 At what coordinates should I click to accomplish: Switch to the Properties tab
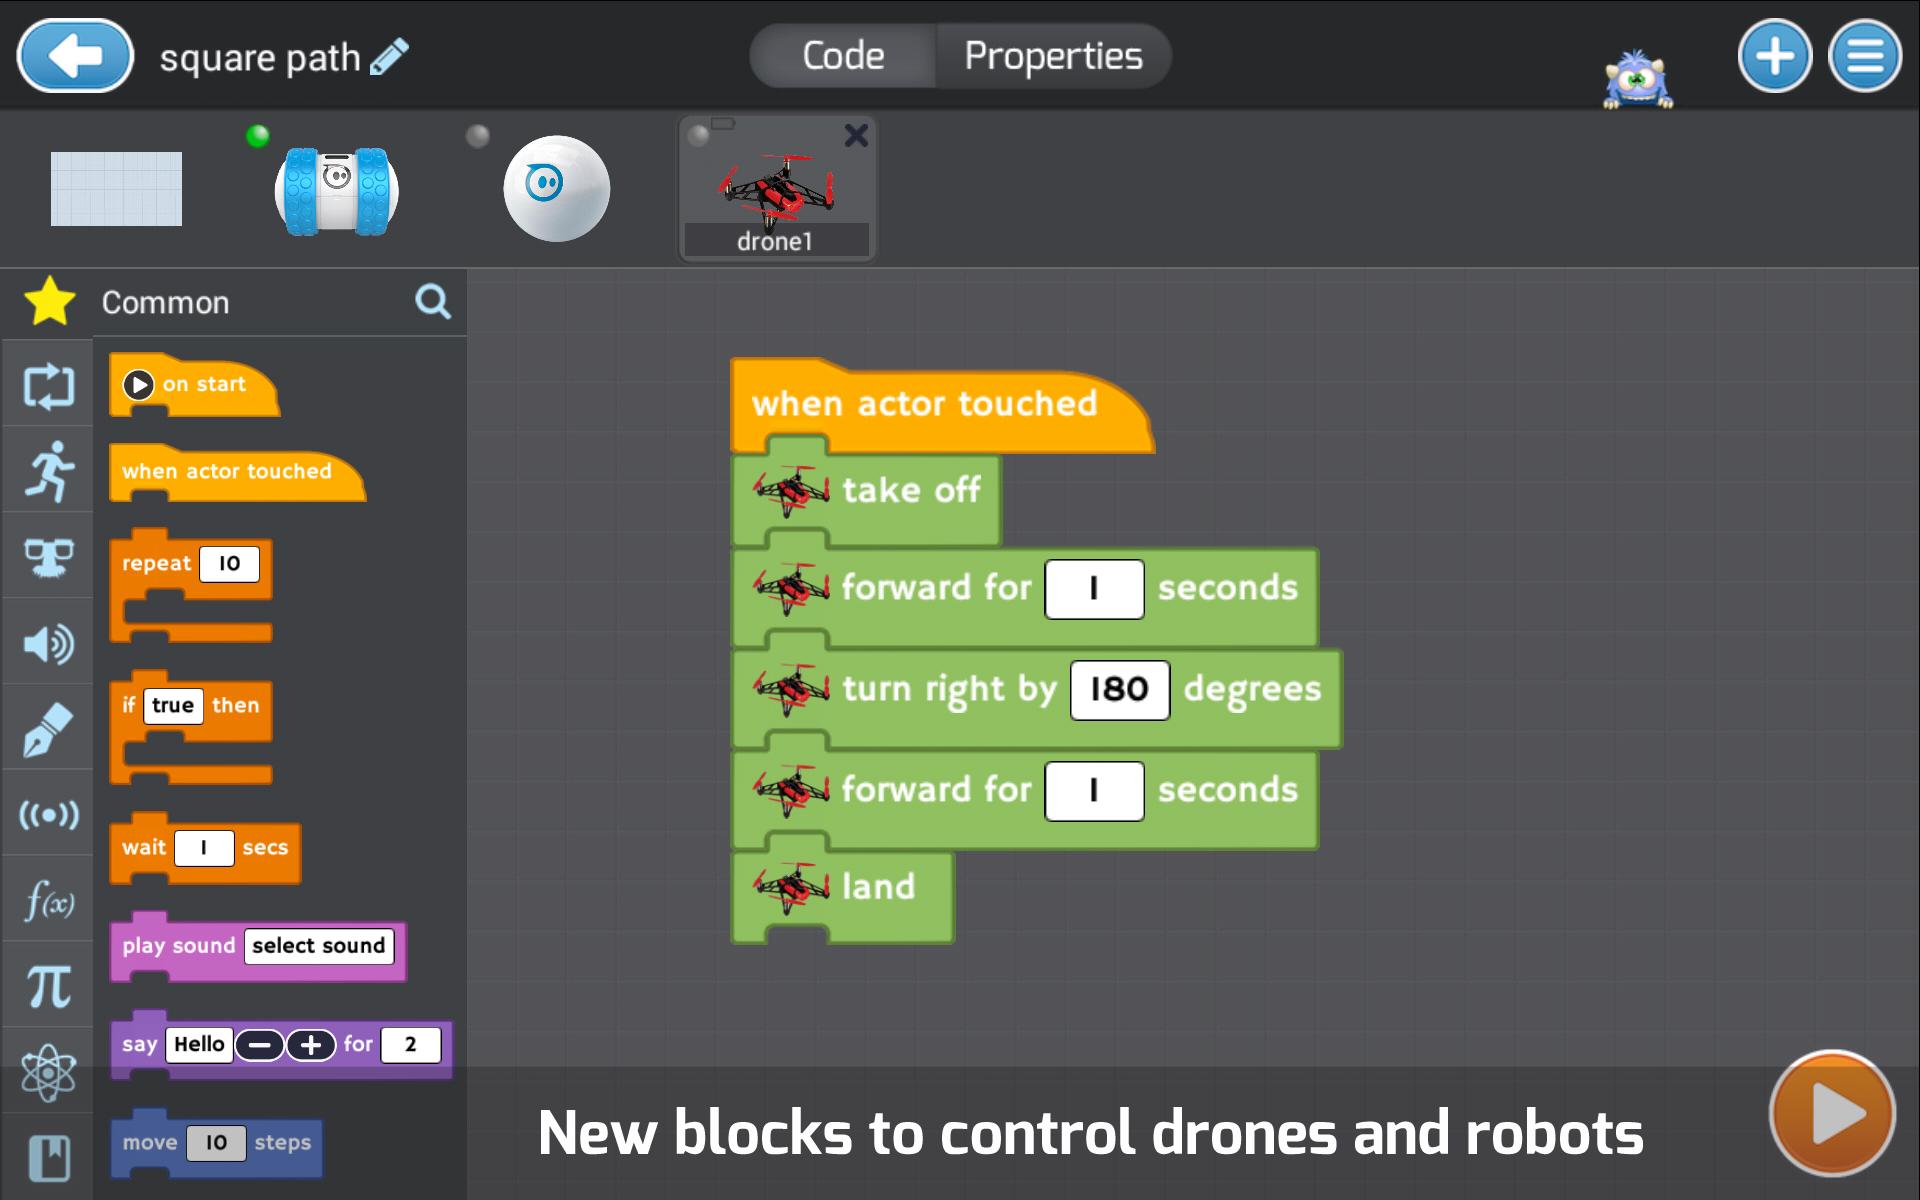coord(1055,54)
